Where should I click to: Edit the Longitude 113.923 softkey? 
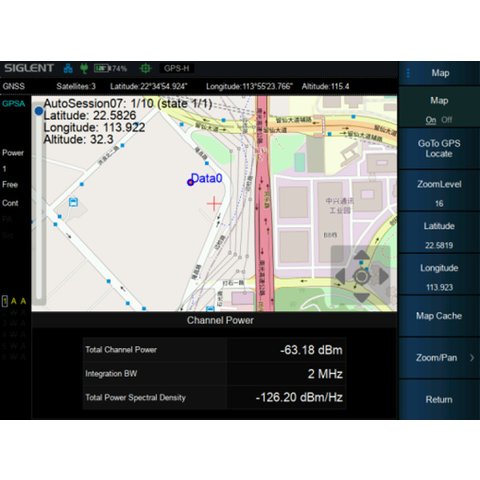pos(439,275)
